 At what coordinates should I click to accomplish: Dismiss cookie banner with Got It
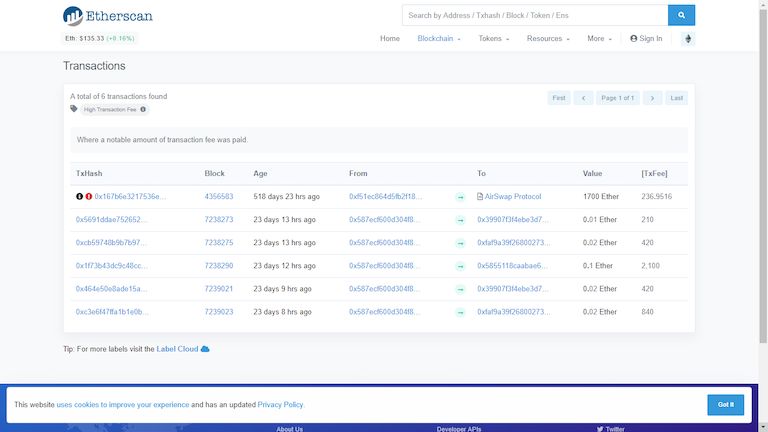coord(725,405)
